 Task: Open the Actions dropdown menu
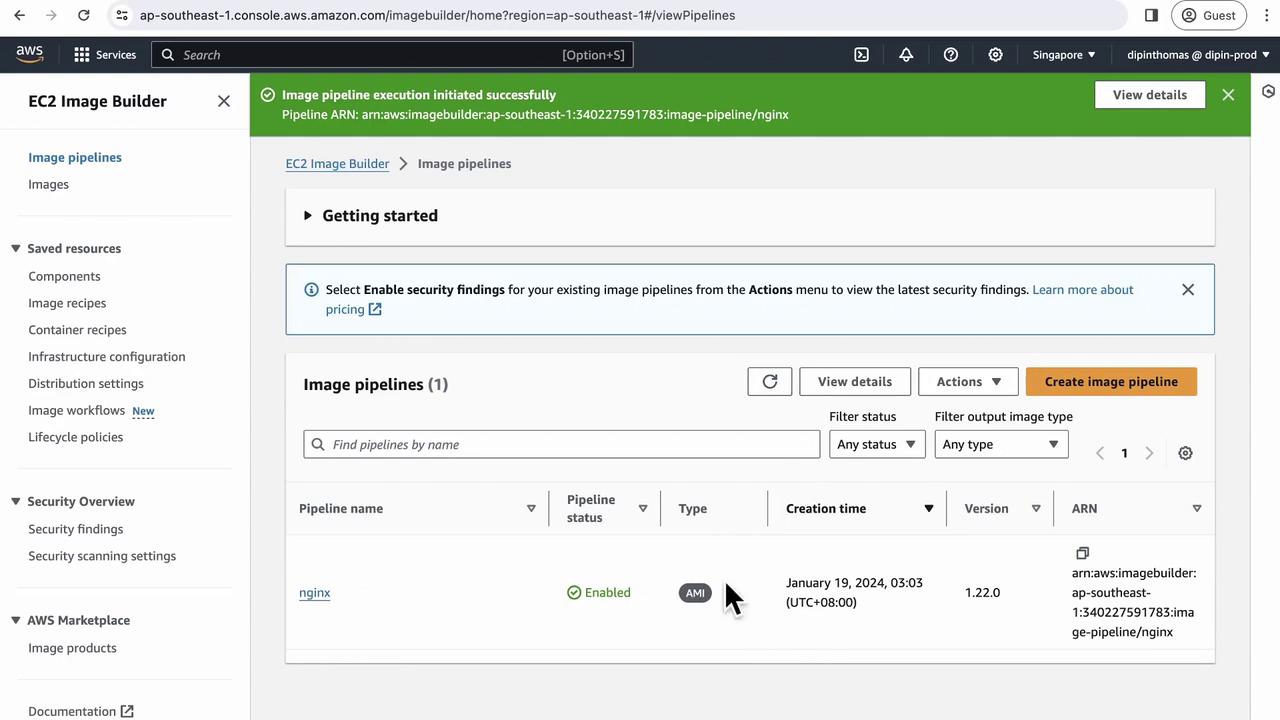point(968,382)
